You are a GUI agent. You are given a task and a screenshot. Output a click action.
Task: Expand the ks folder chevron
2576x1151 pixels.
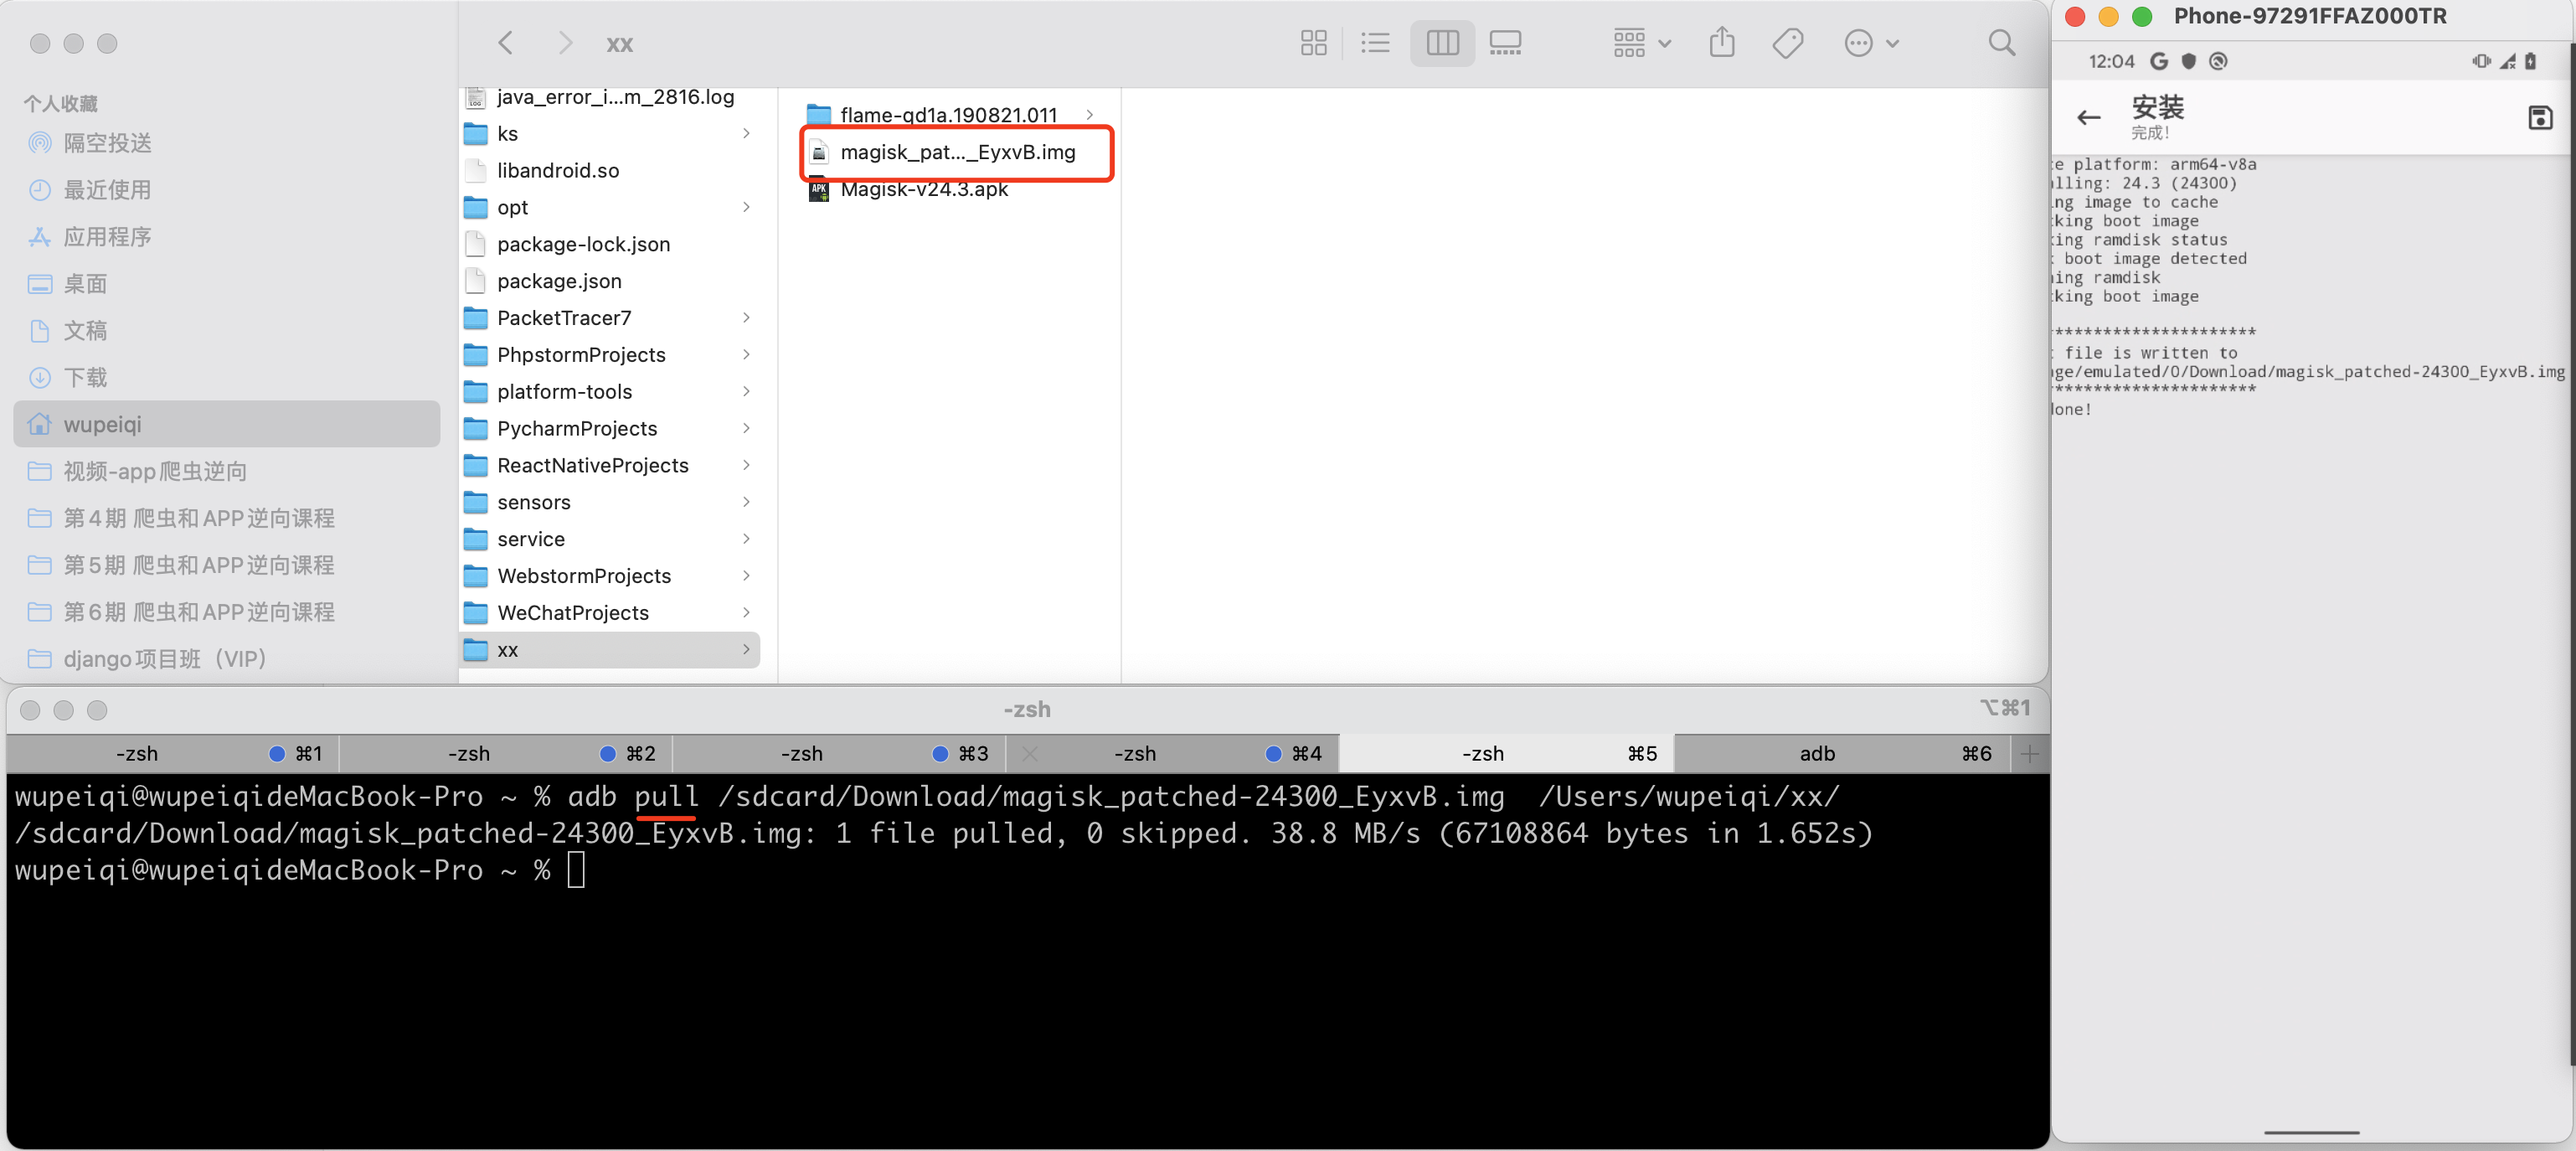pyautogui.click(x=746, y=133)
